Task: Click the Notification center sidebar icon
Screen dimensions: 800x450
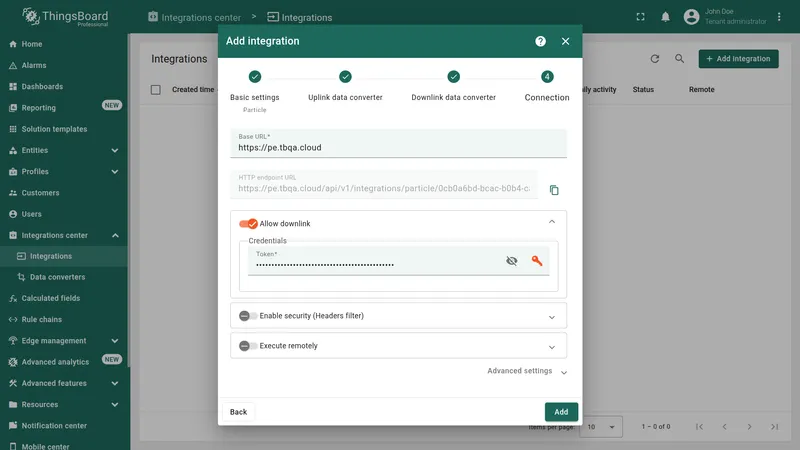Action: click(13, 426)
